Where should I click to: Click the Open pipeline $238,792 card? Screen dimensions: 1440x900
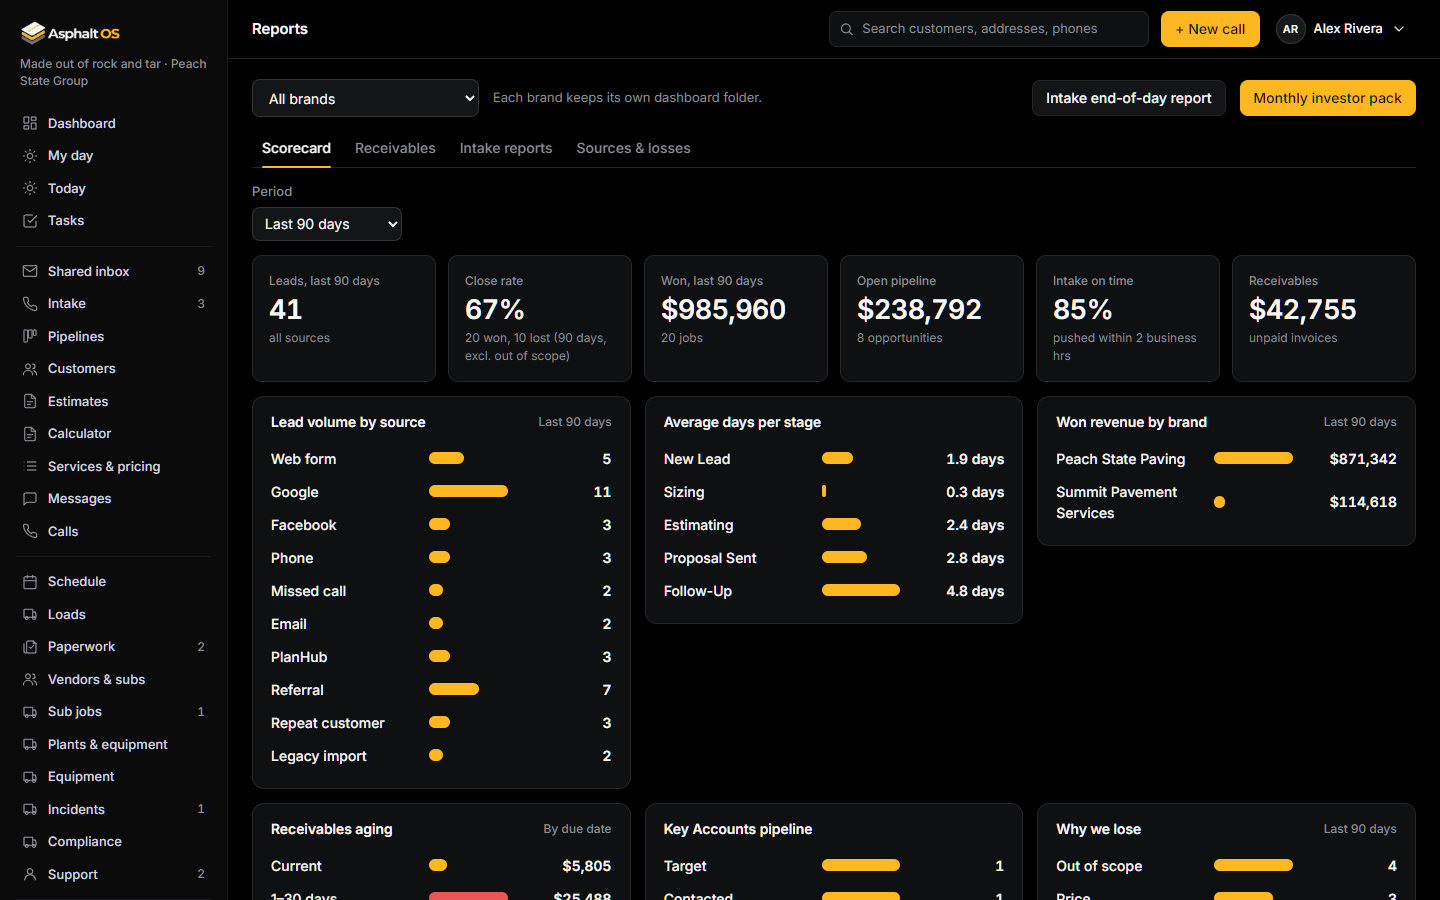point(931,318)
